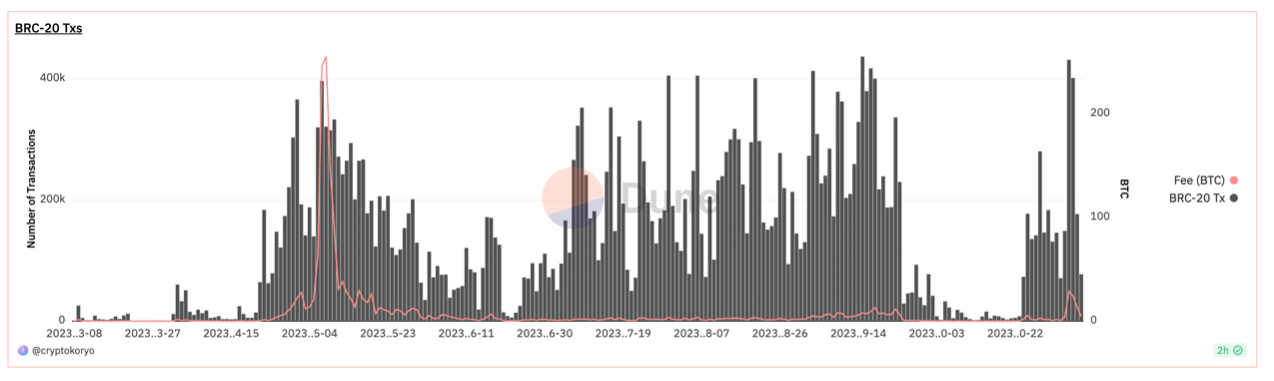The height and width of the screenshot is (381, 1274).
Task: Click the pink Fee (BTC) legend dot
Action: 1235,180
